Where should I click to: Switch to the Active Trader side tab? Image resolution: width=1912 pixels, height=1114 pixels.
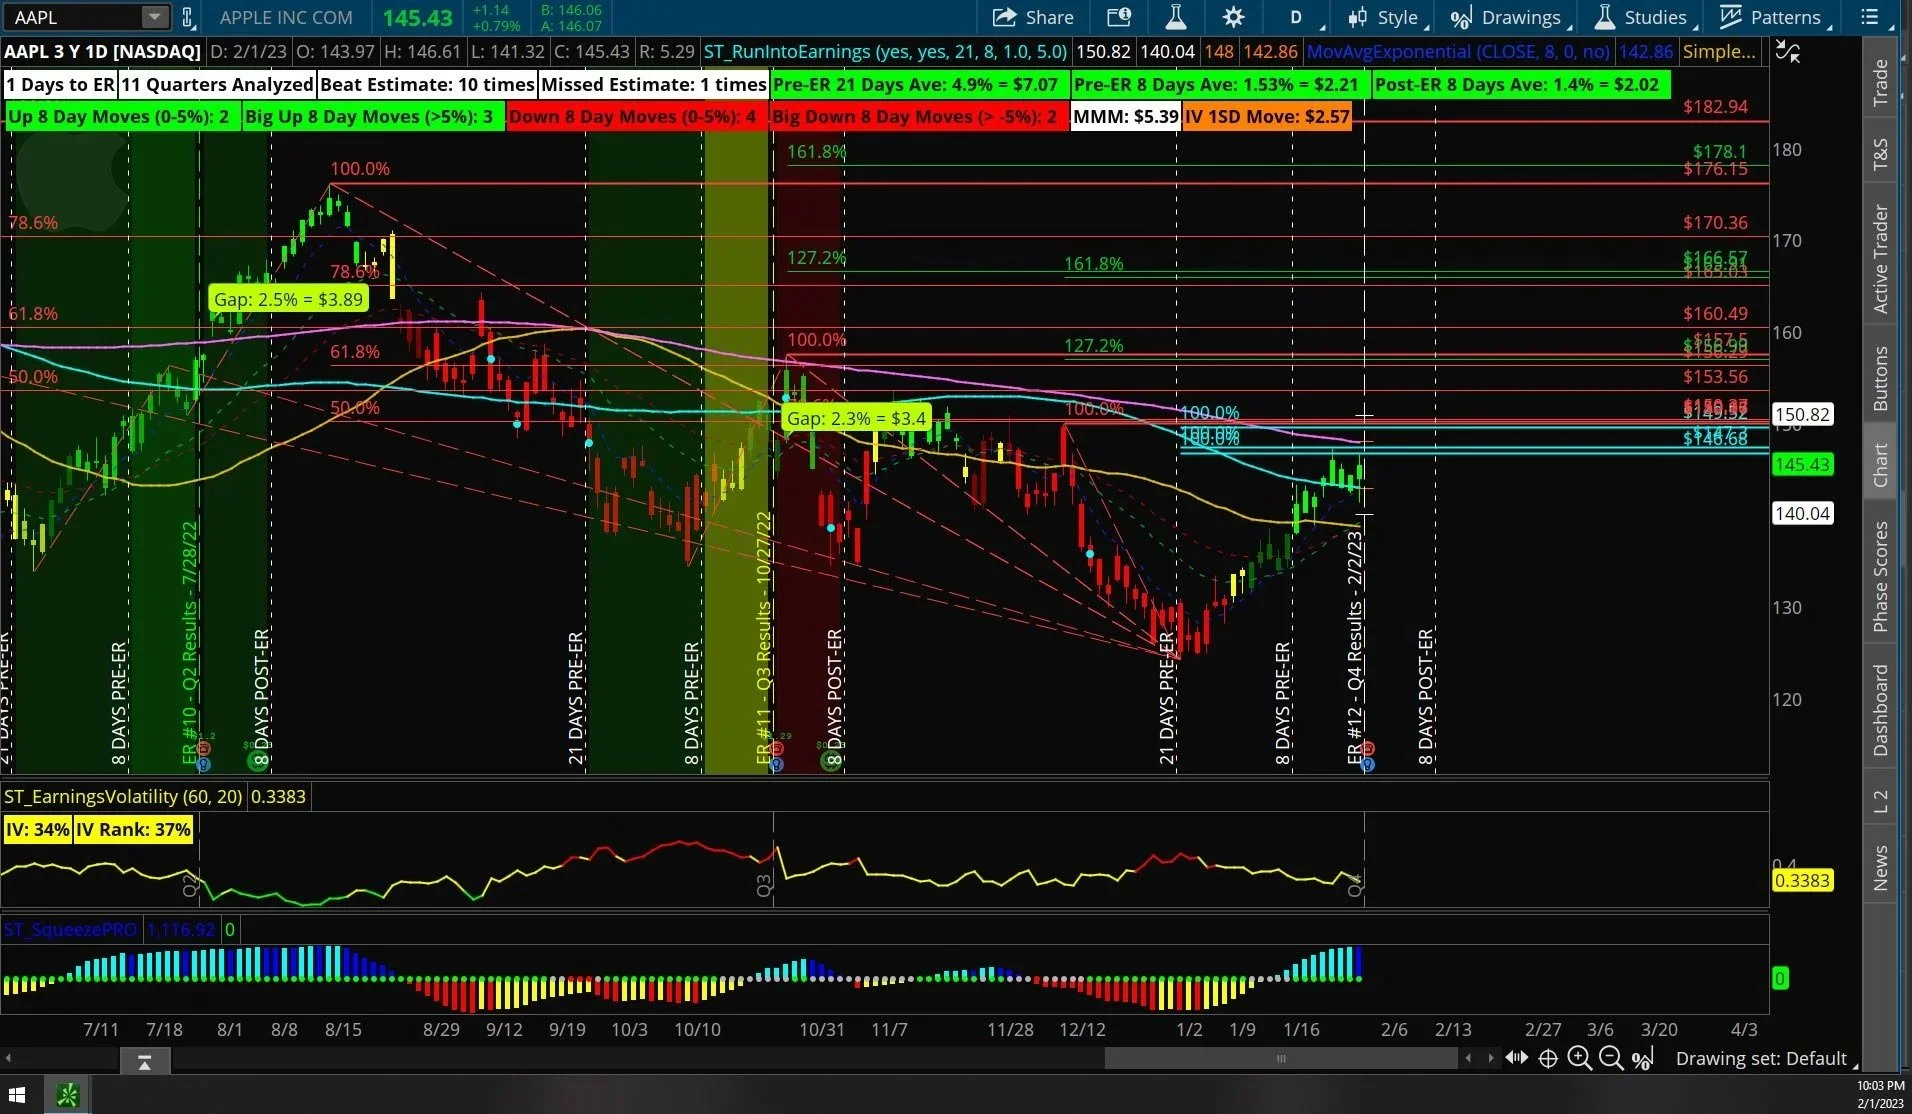click(x=1880, y=259)
